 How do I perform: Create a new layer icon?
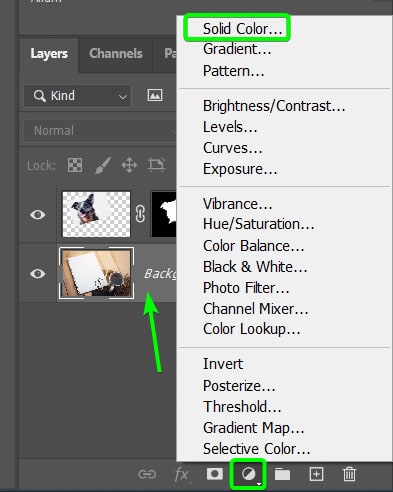pyautogui.click(x=316, y=474)
